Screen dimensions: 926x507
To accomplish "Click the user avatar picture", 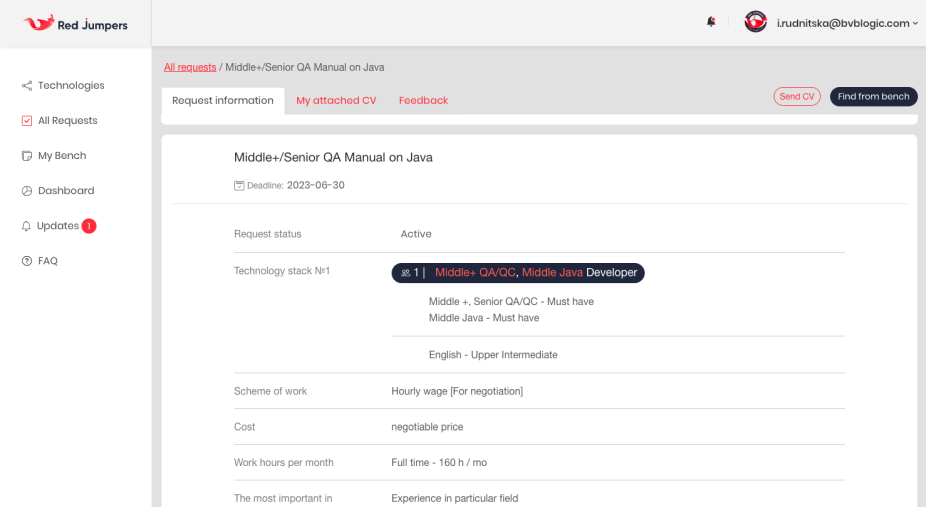I will [x=756, y=22].
